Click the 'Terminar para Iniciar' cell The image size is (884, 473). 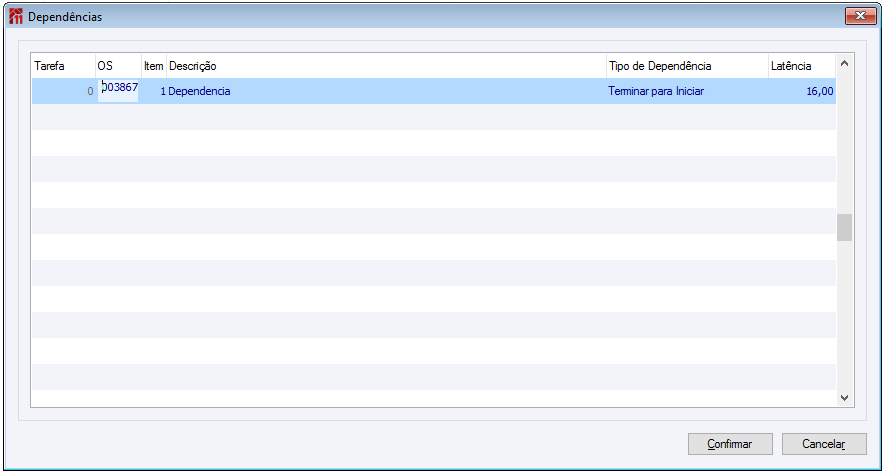[x=688, y=91]
